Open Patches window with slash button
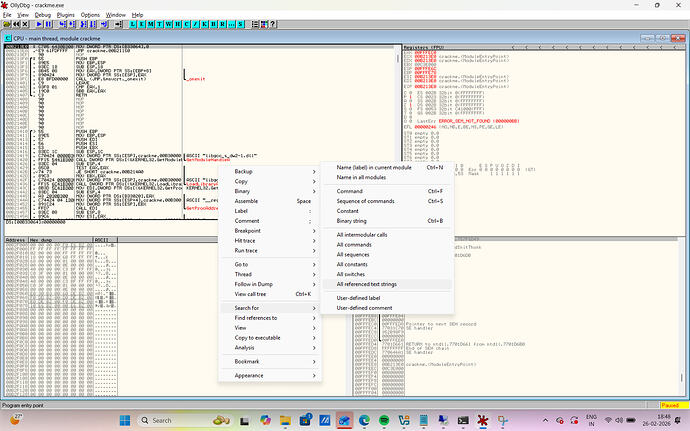This screenshot has width=690, height=431. point(195,24)
